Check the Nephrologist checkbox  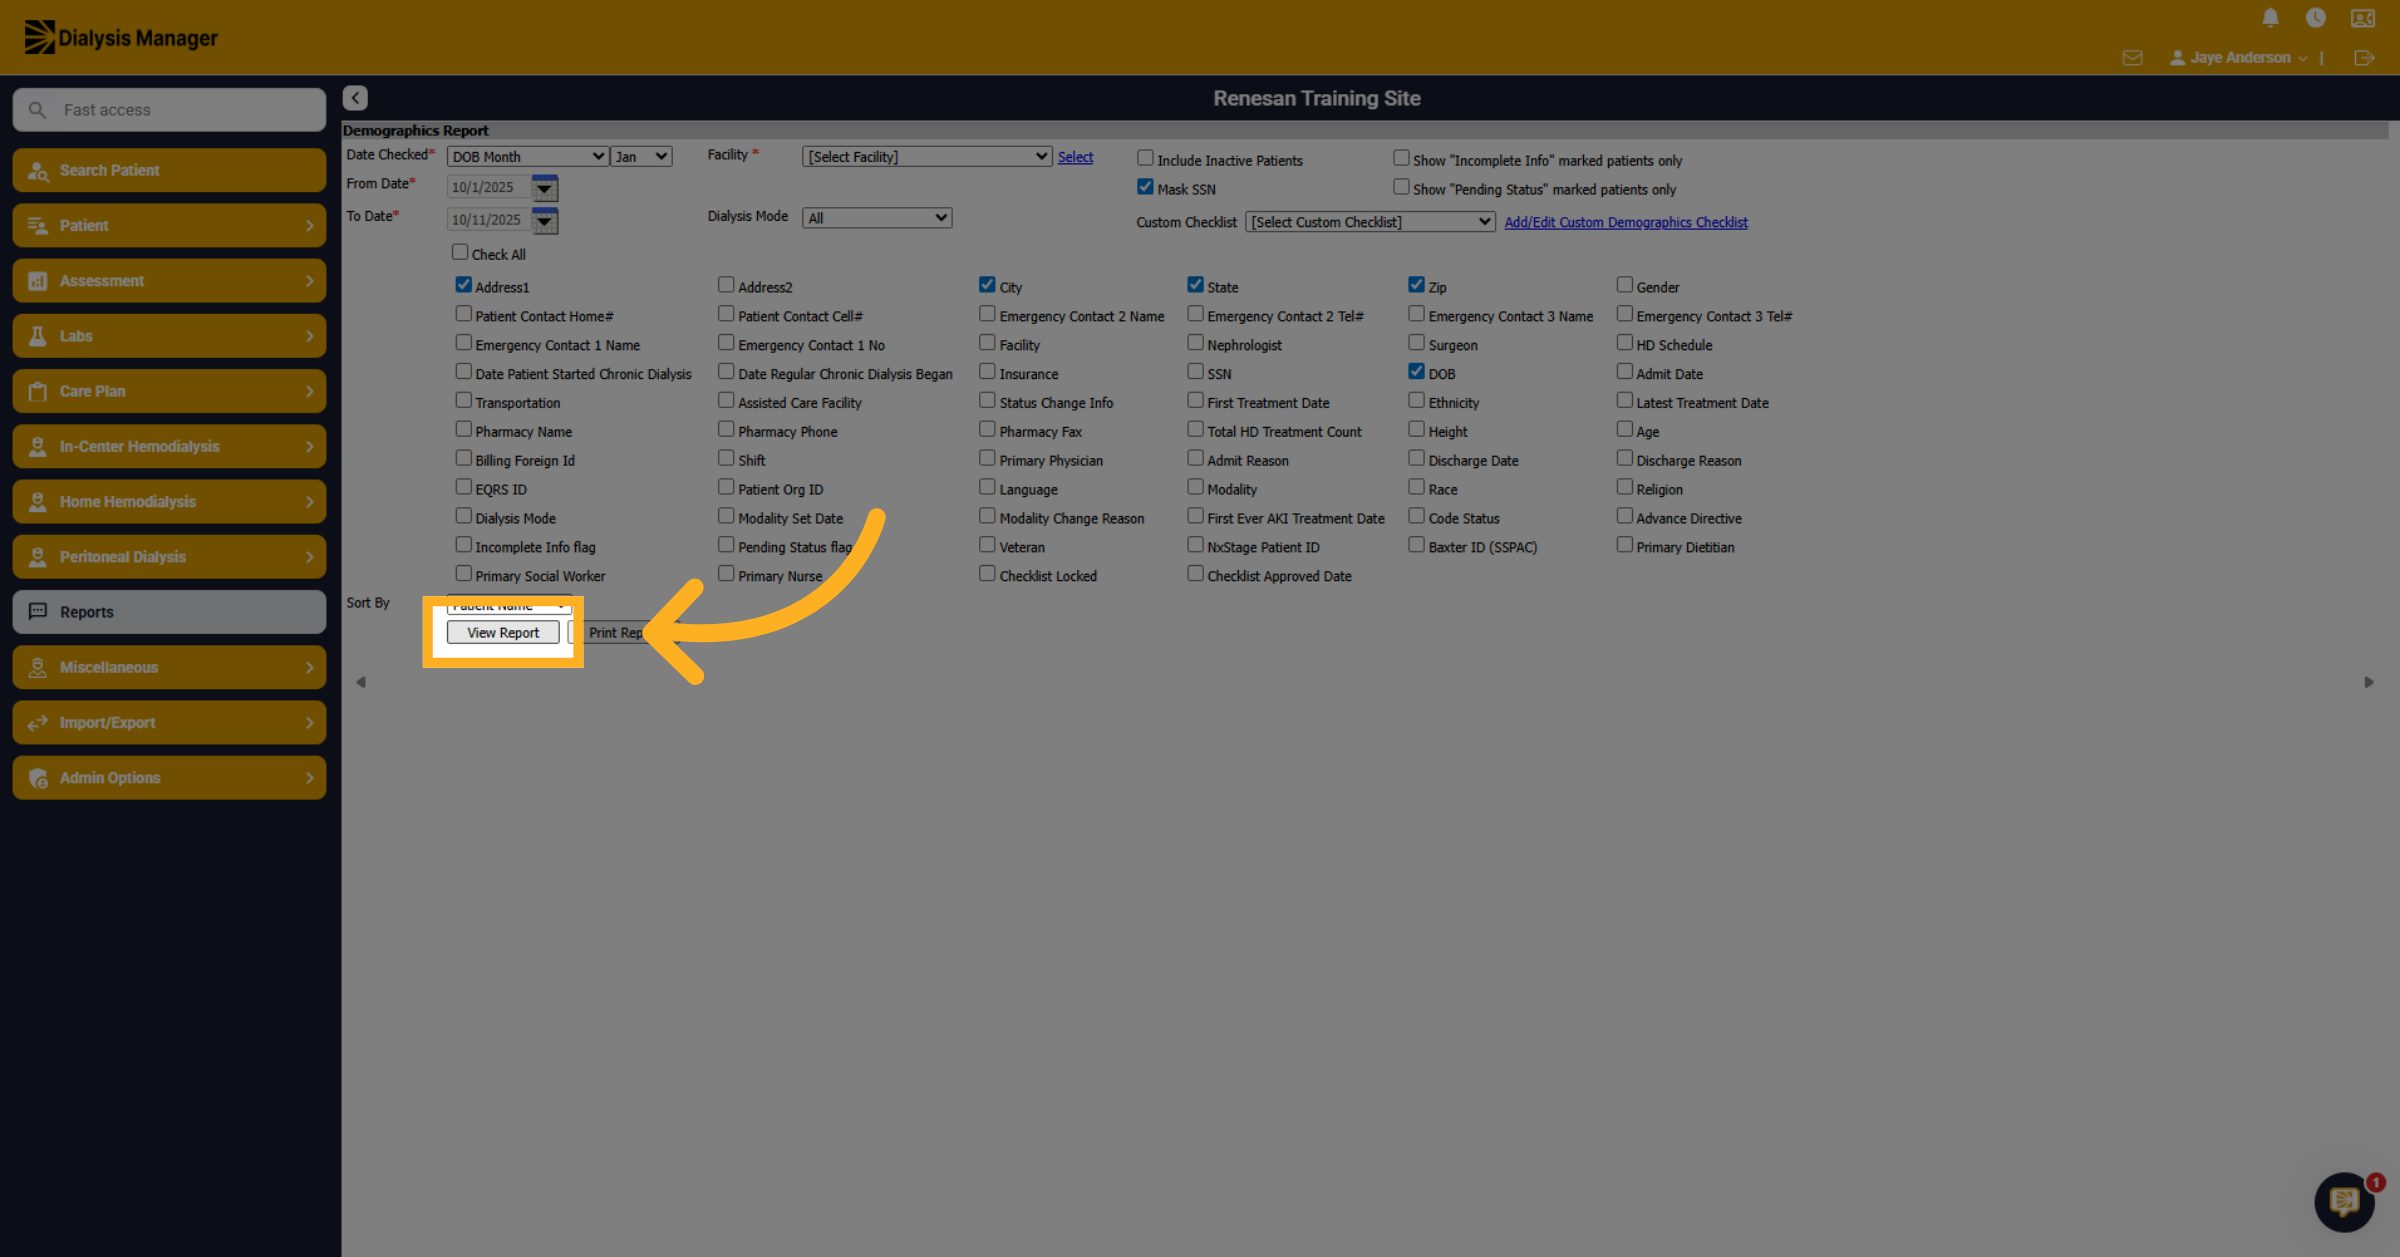click(1195, 342)
